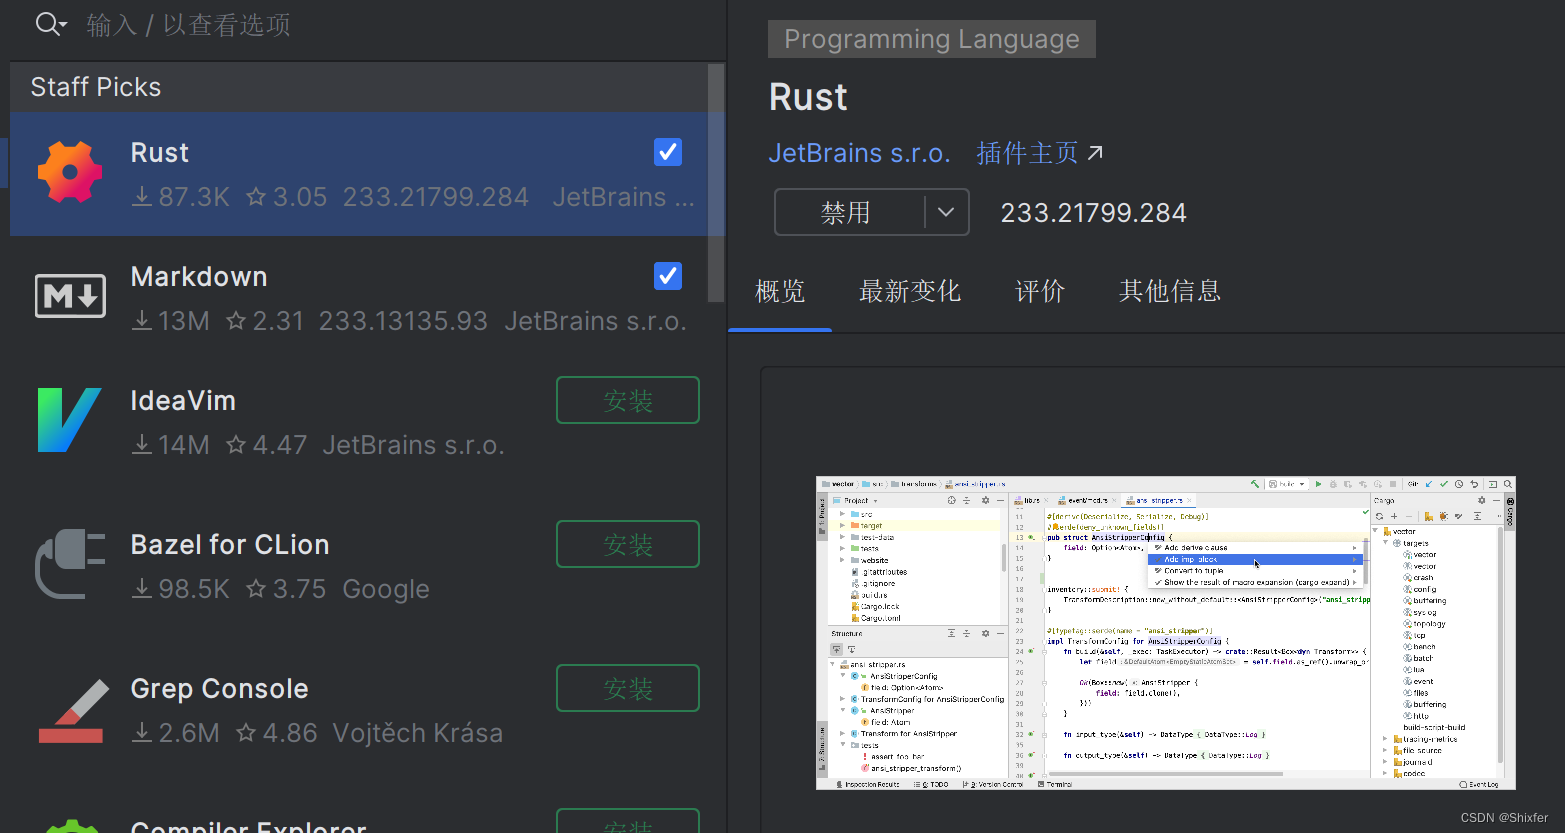Click the 禁用 button for Rust
1565x833 pixels.
coord(846,212)
